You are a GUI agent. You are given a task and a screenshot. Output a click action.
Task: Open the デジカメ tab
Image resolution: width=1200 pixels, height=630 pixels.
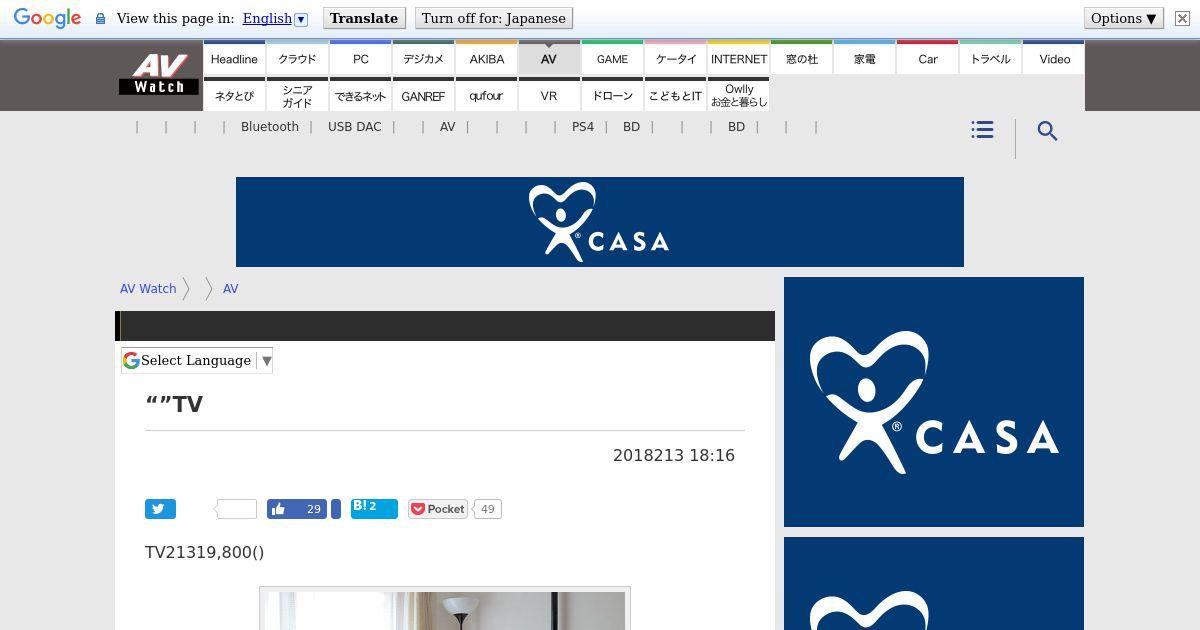tap(423, 59)
